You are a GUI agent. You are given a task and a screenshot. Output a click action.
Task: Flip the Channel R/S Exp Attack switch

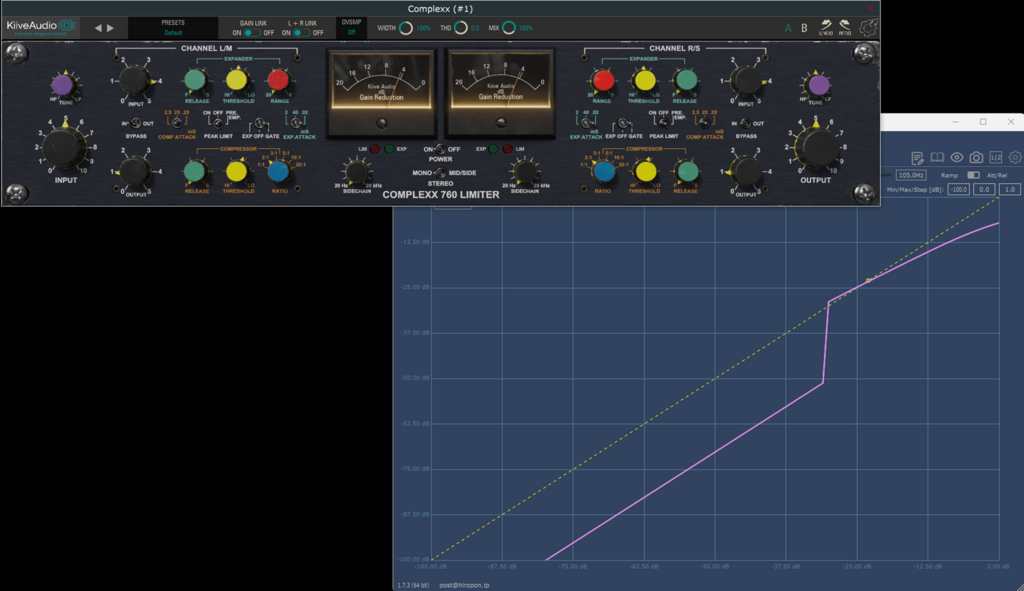(x=586, y=123)
